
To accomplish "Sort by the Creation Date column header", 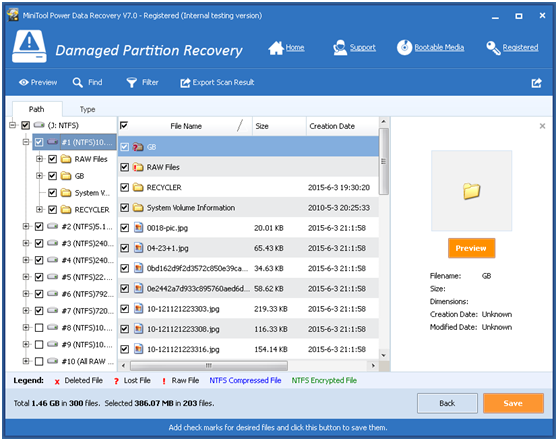I will (342, 126).
